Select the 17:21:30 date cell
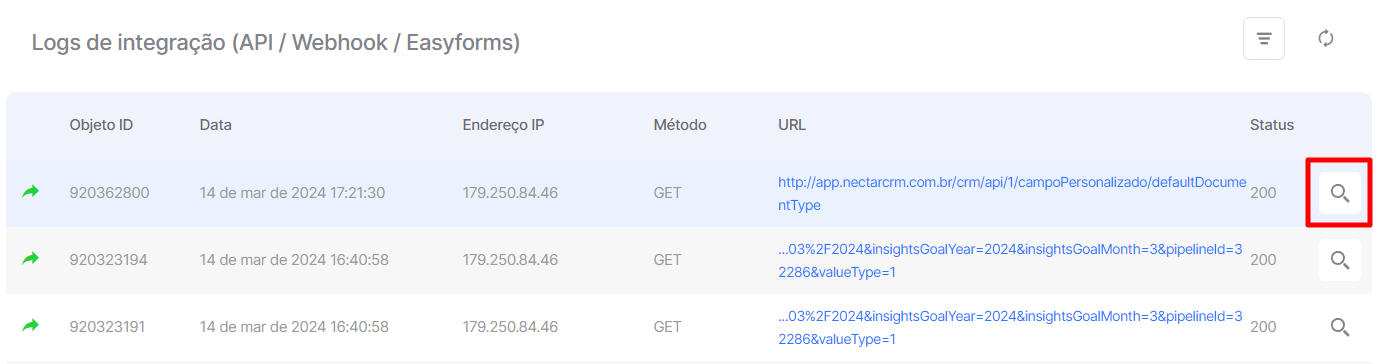This screenshot has height=364, width=1382. [x=293, y=192]
